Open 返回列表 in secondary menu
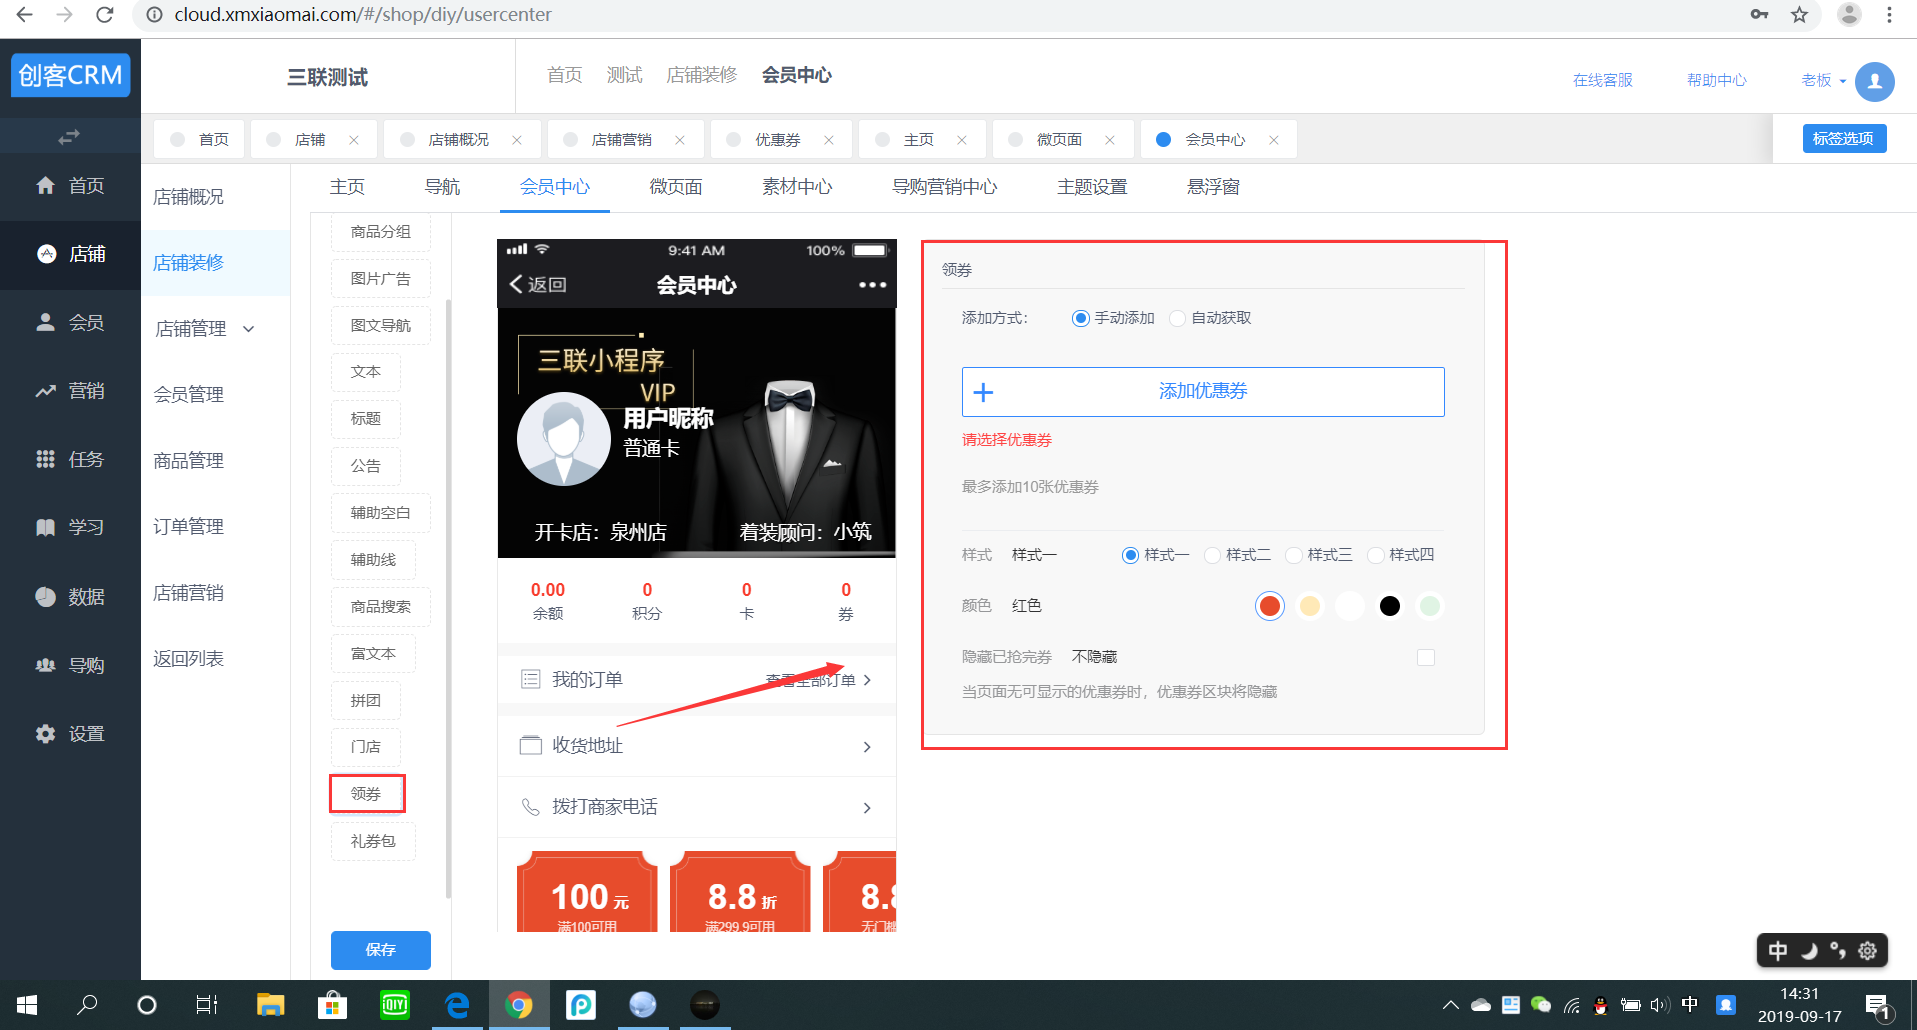The image size is (1917, 1030). tap(189, 659)
